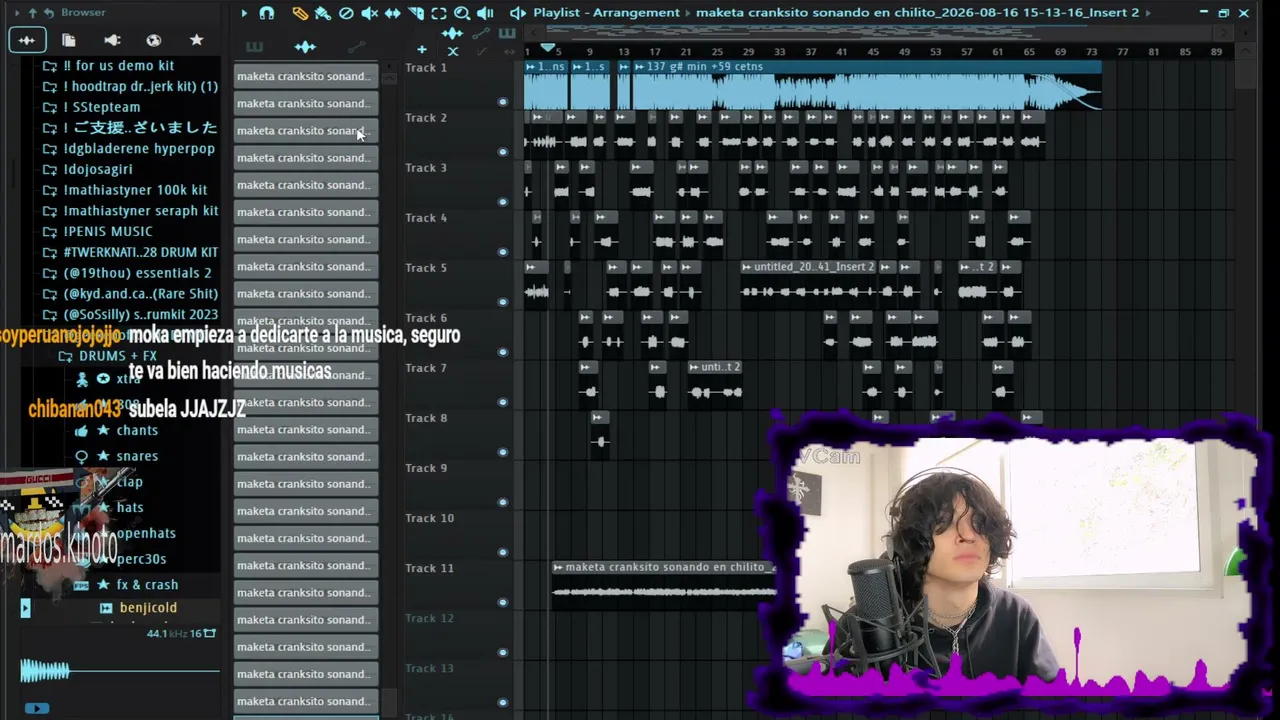Open the browser starred favorites tab
Screen dimensions: 1280x720
197,40
